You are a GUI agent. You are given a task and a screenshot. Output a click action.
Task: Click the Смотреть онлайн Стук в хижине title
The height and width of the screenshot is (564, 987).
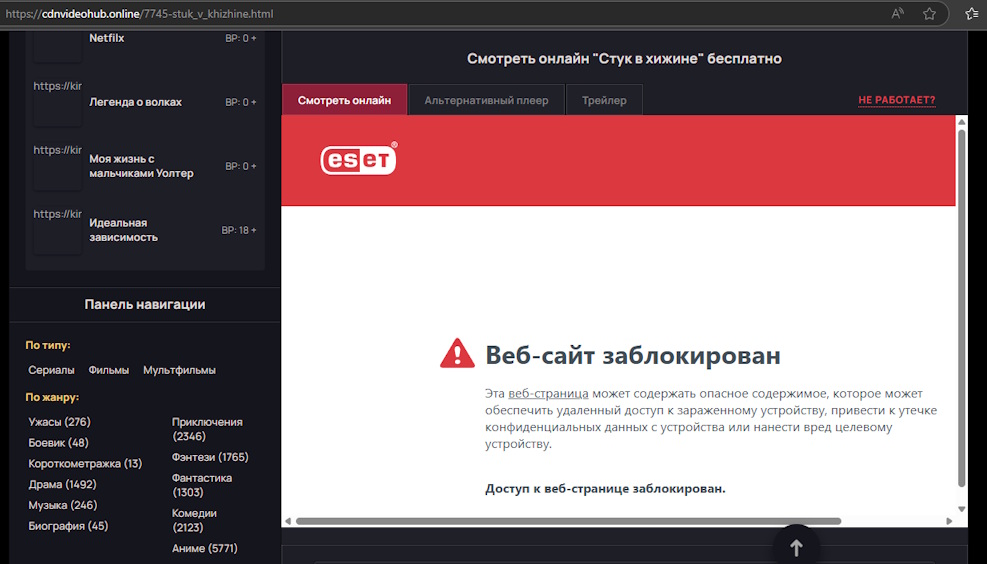624,59
